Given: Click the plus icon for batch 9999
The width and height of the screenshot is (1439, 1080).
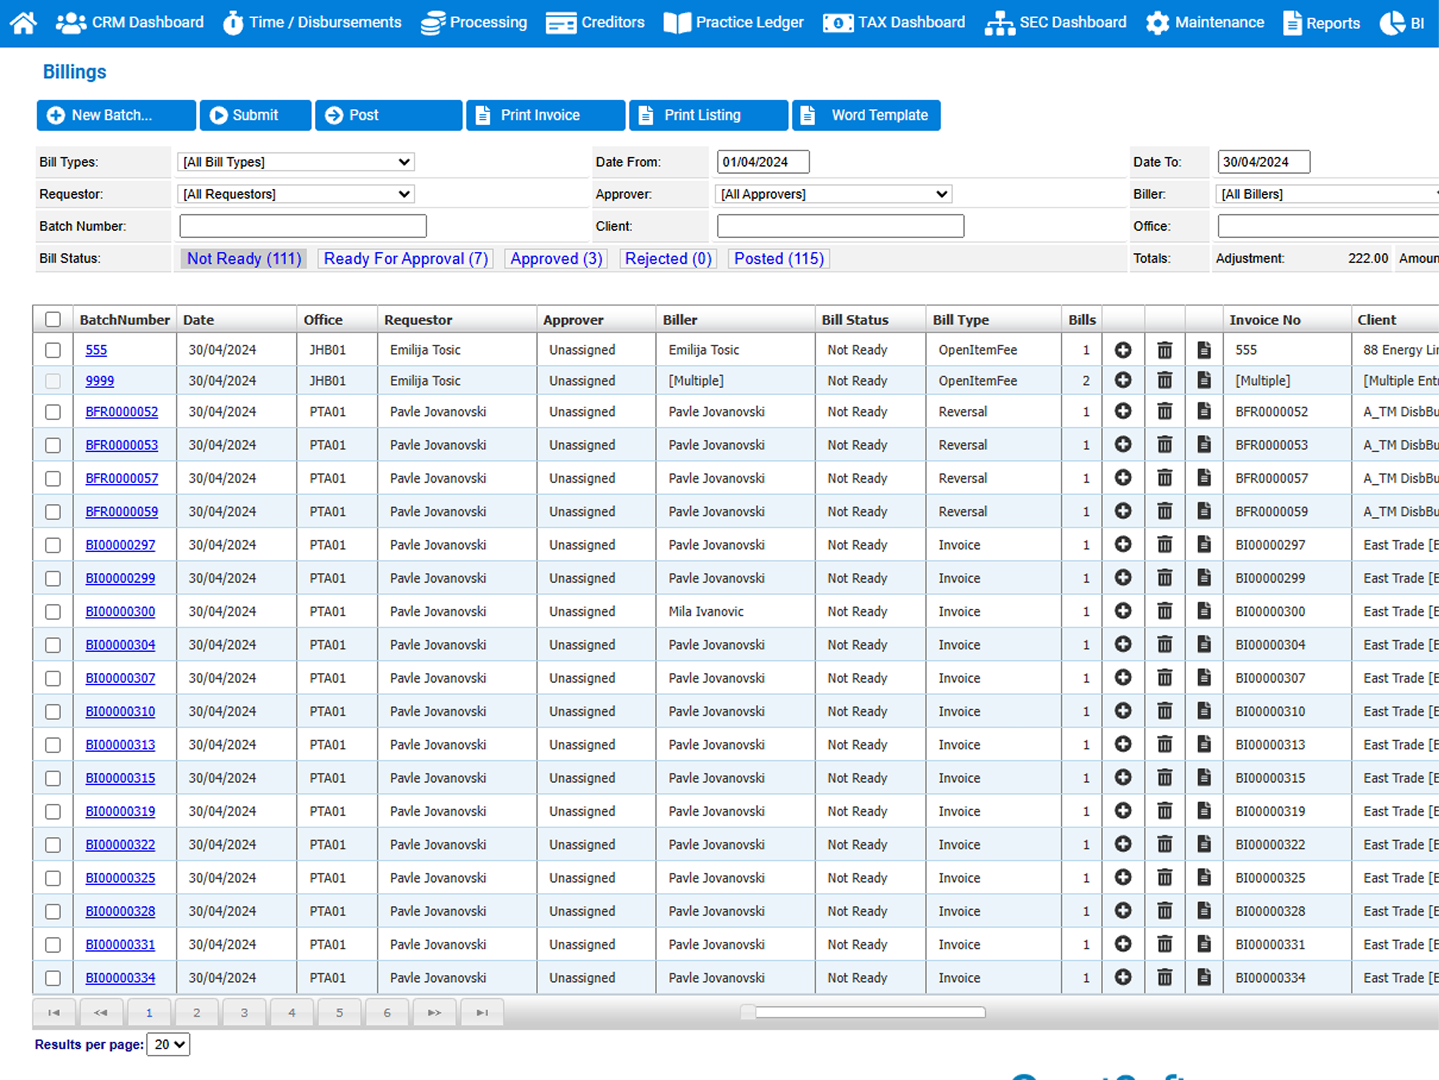Looking at the screenshot, I should tap(1123, 381).
